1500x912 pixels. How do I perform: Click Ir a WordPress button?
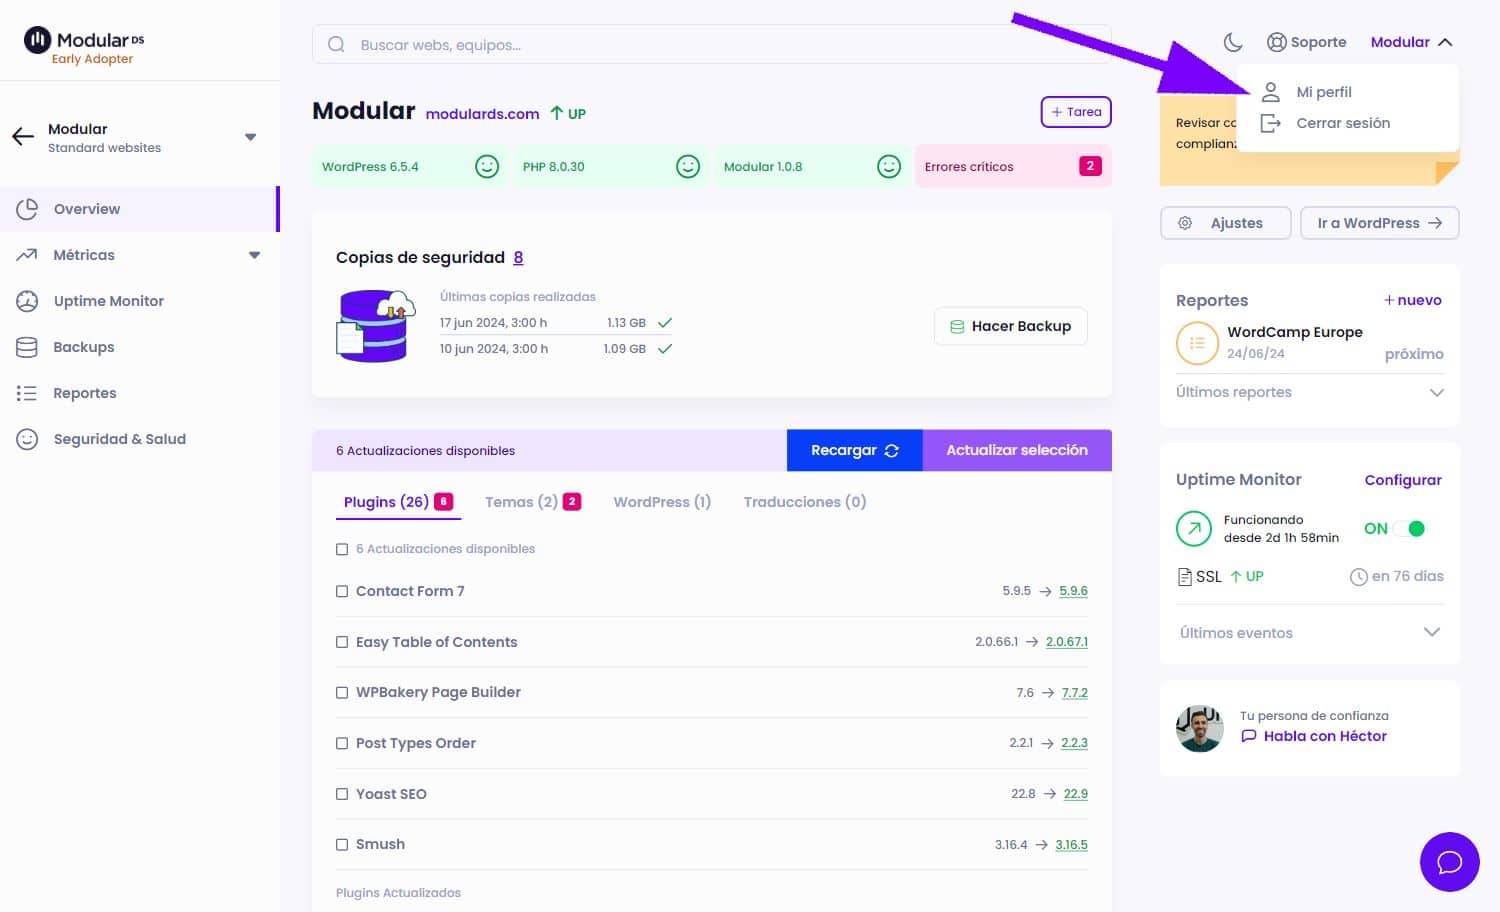pyautogui.click(x=1380, y=223)
